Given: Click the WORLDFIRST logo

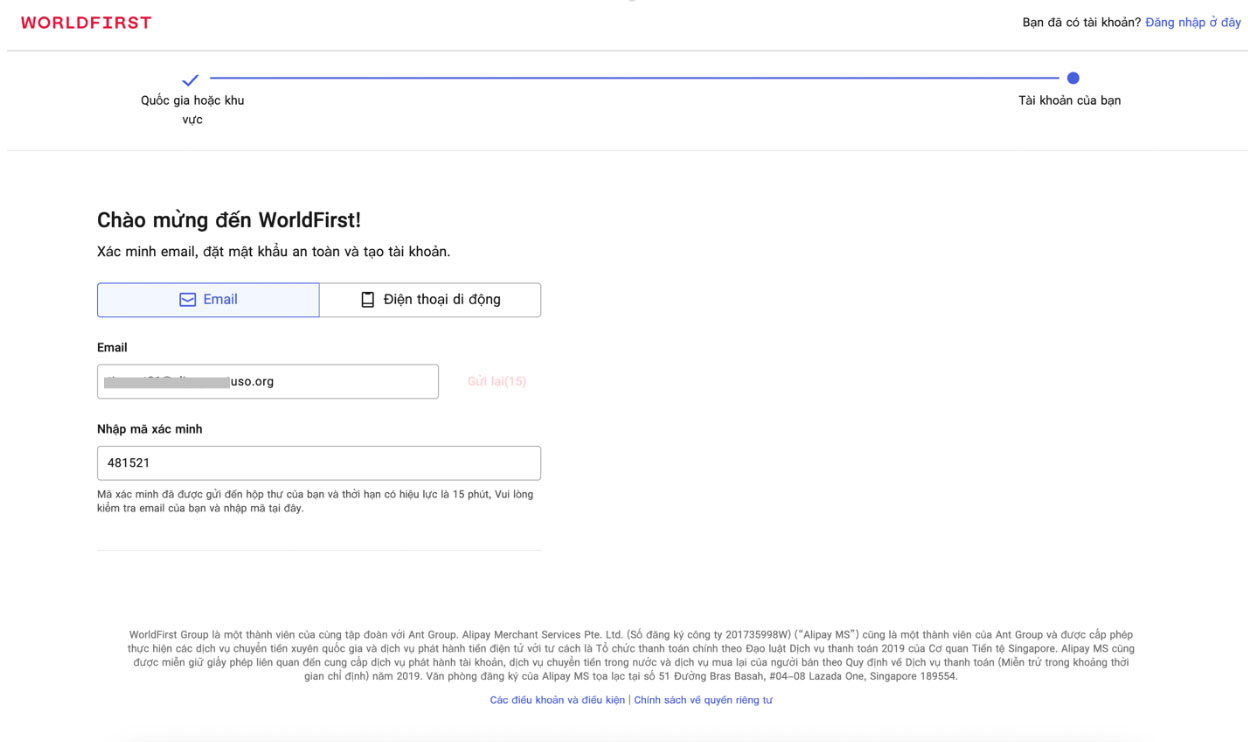Looking at the screenshot, I should click(86, 22).
